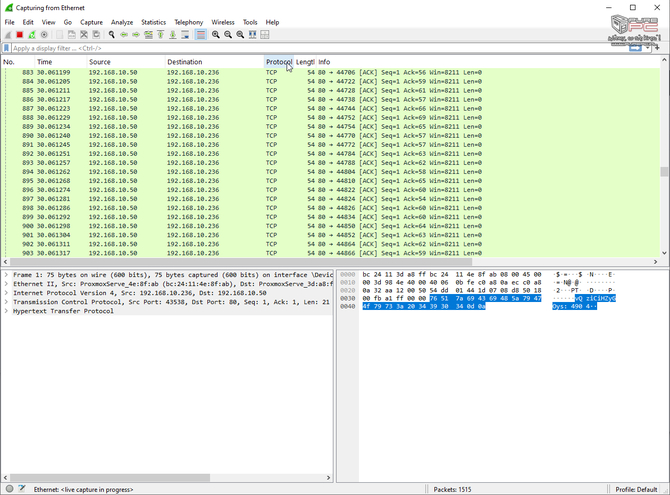Click the Profile: Default status entry
Screen dimensions: 670x495
[x=636, y=489]
